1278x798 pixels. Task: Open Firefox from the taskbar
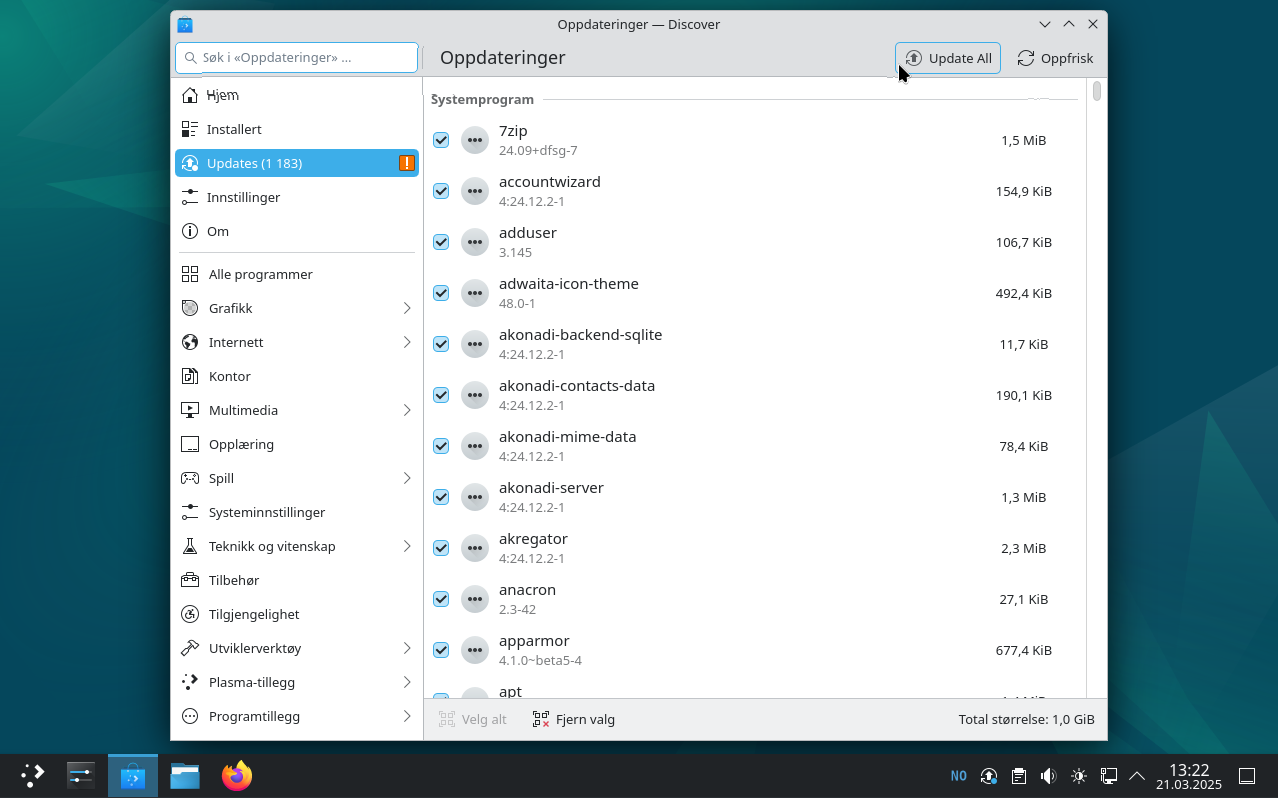pos(237,776)
